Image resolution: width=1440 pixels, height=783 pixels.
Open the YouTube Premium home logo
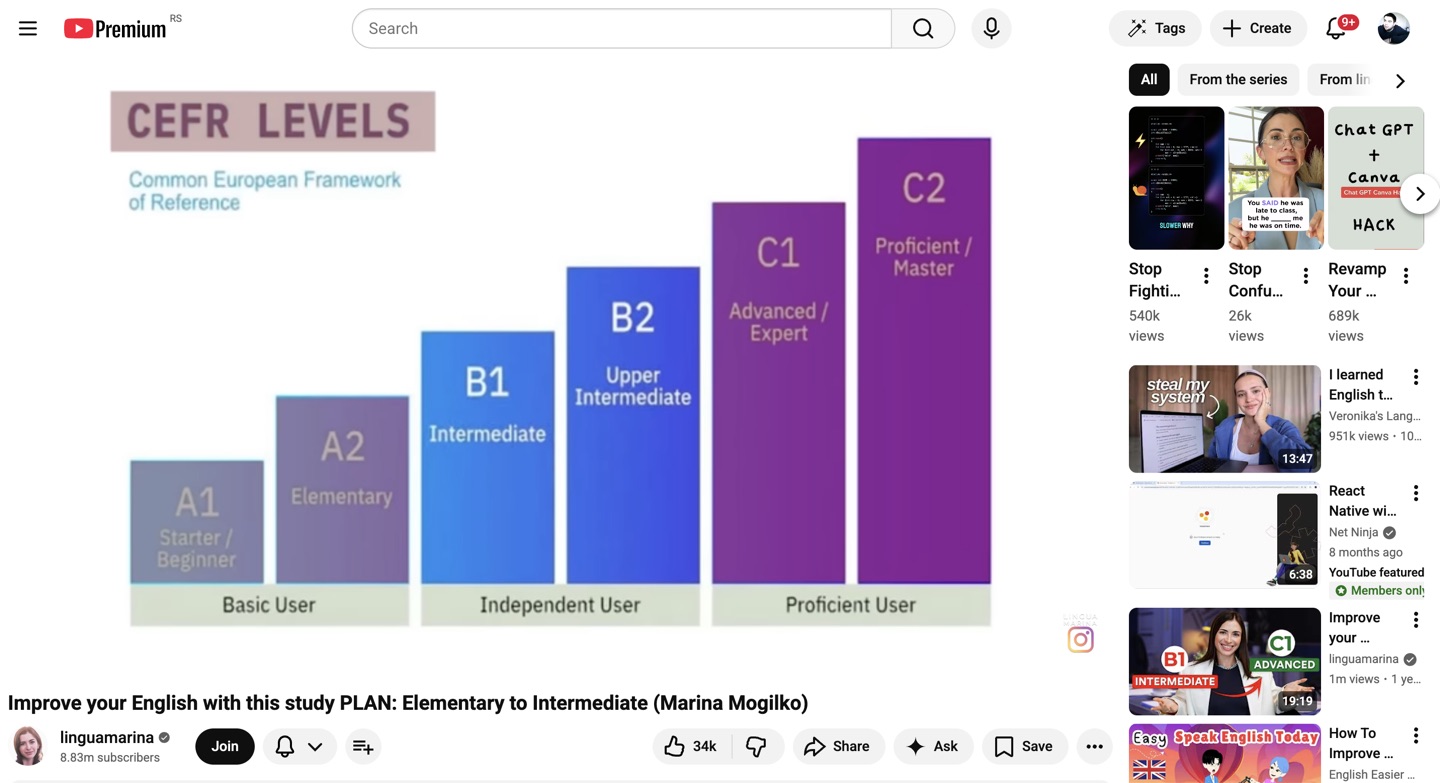[115, 28]
